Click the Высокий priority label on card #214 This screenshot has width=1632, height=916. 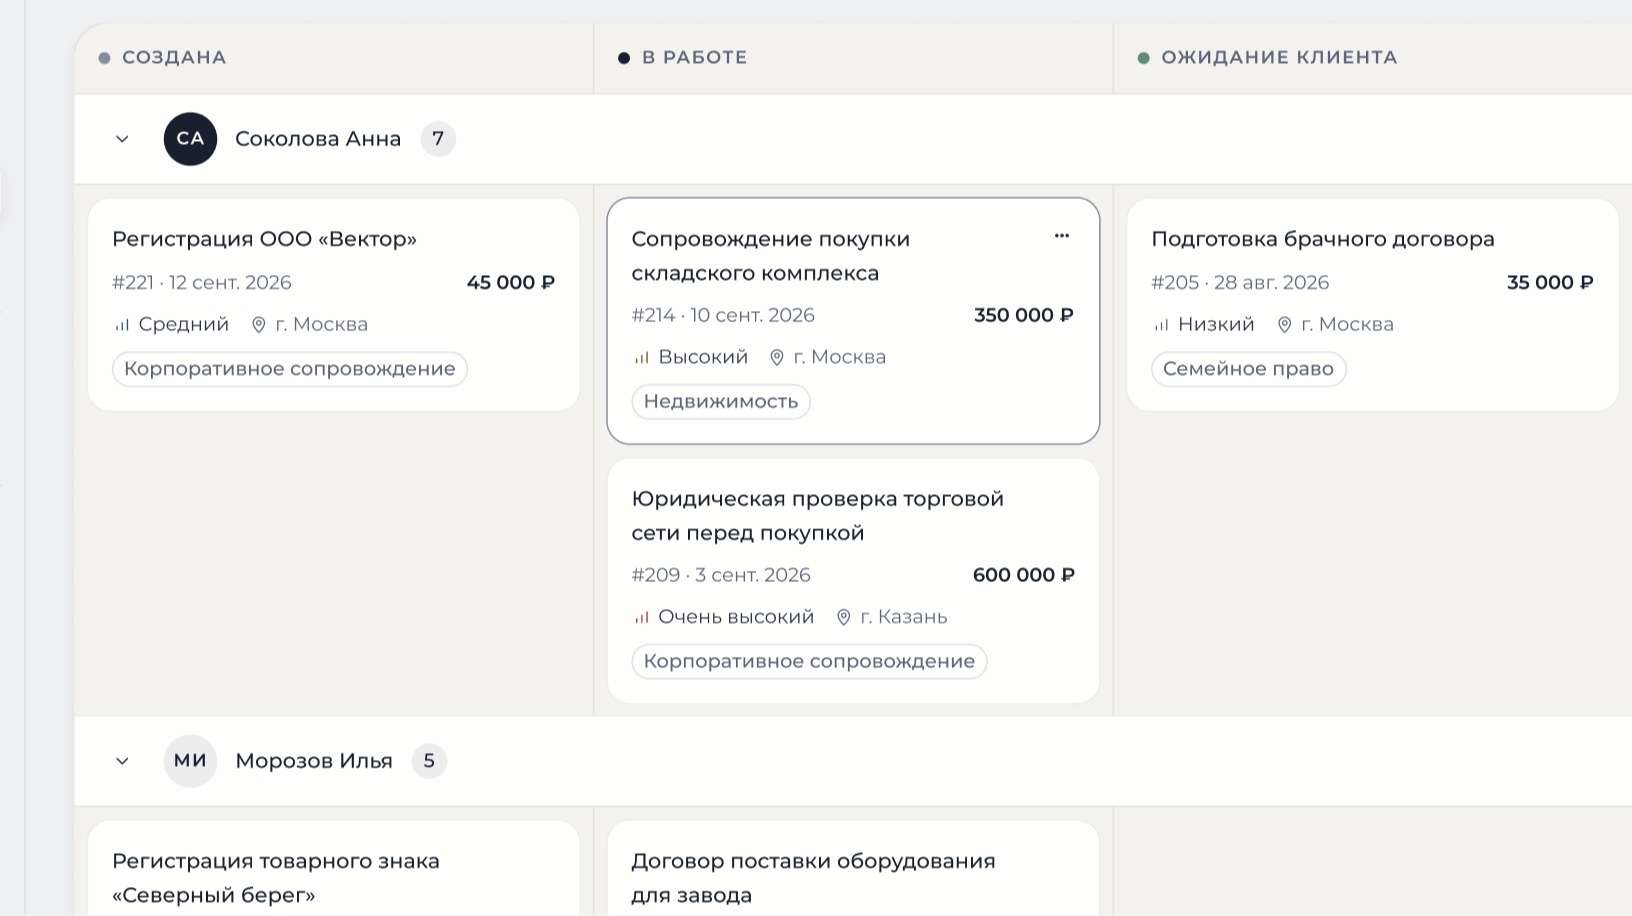tap(703, 358)
